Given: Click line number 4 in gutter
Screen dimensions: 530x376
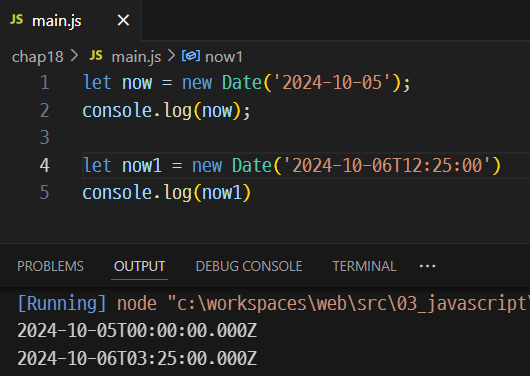Looking at the screenshot, I should coord(45,165).
